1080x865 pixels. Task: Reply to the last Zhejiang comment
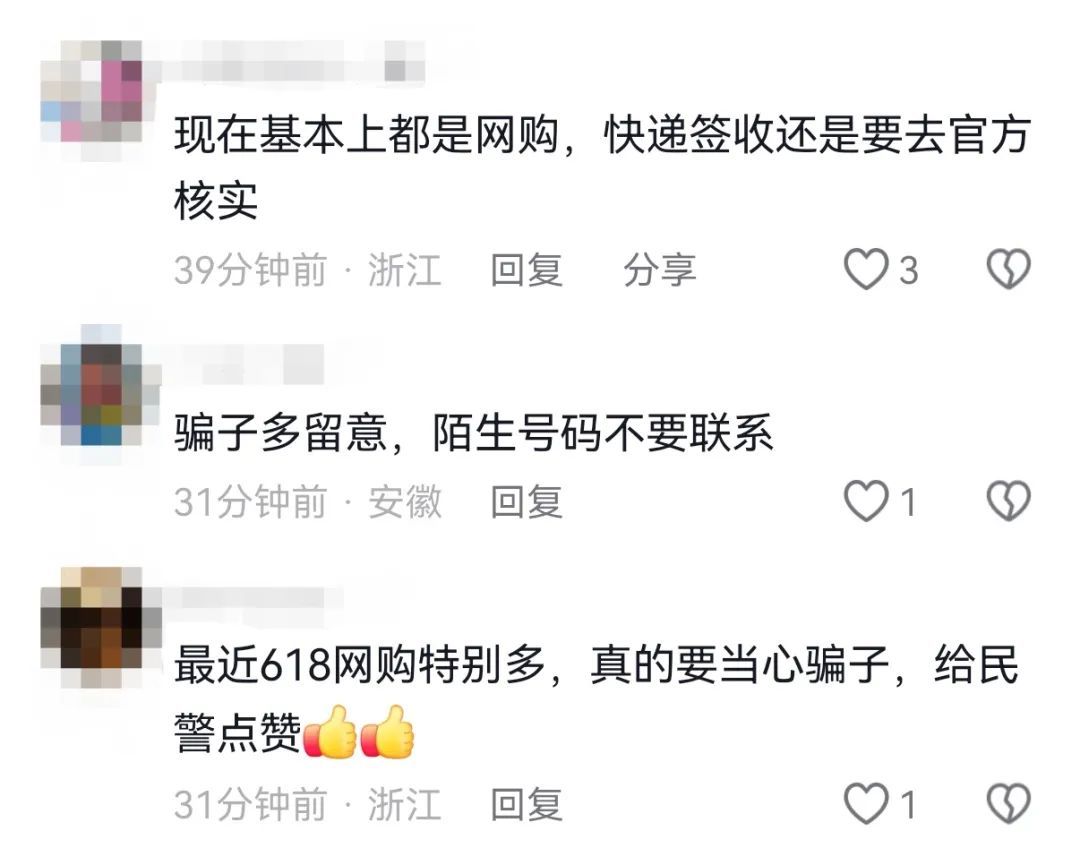tap(526, 804)
